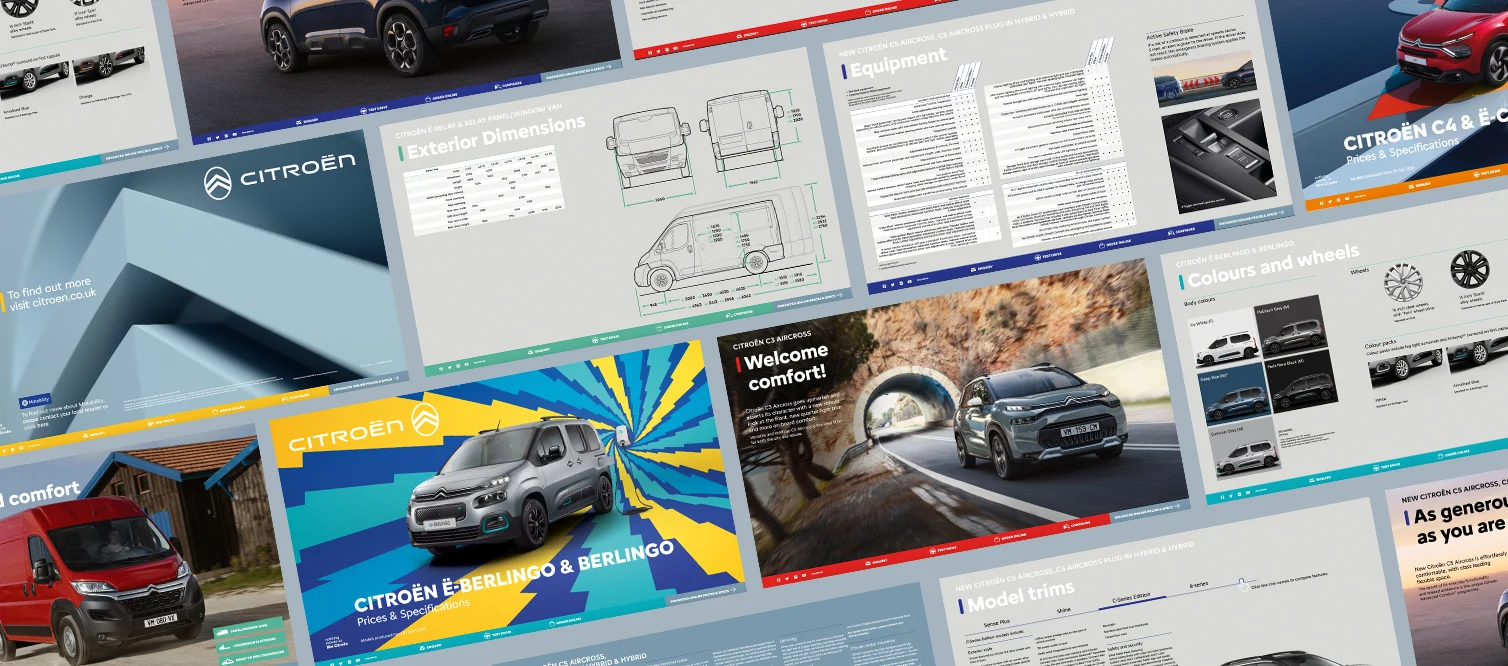The width and height of the screenshot is (1508, 666).
Task: Switch to the Shine trim tab
Action: tap(1064, 608)
